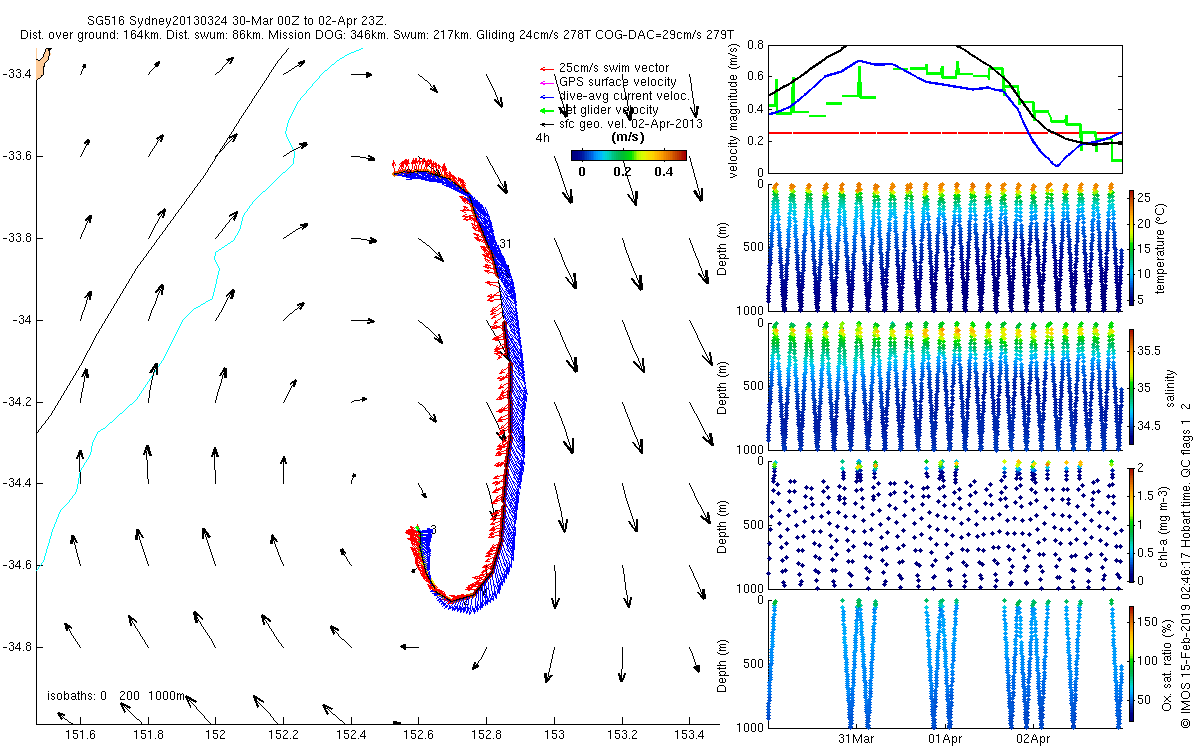Click the '150' tick on oxygen colorbar

[1148, 620]
